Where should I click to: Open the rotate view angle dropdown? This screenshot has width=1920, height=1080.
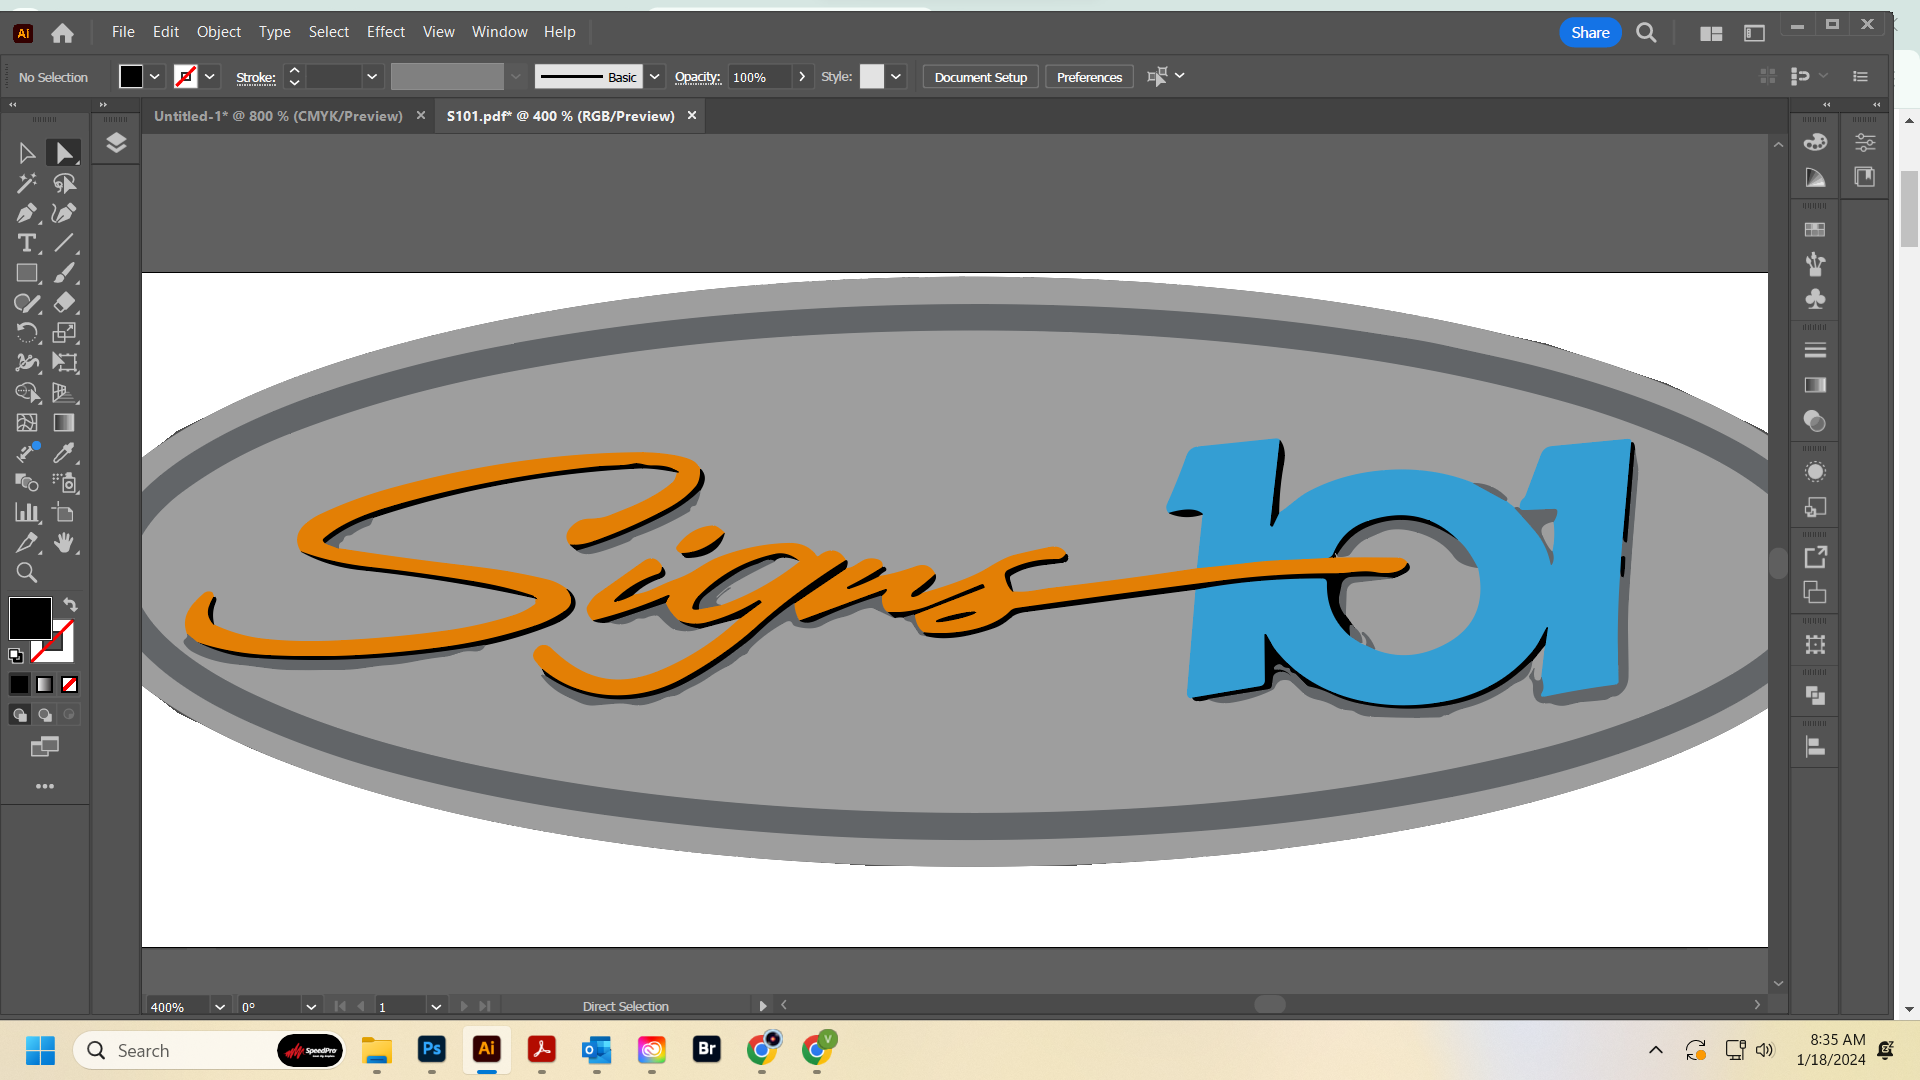coord(311,1007)
